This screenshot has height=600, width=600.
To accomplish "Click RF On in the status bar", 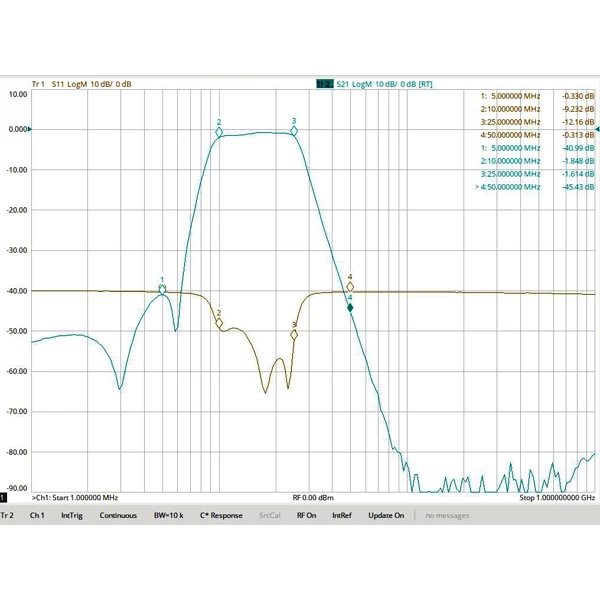I will tap(307, 515).
